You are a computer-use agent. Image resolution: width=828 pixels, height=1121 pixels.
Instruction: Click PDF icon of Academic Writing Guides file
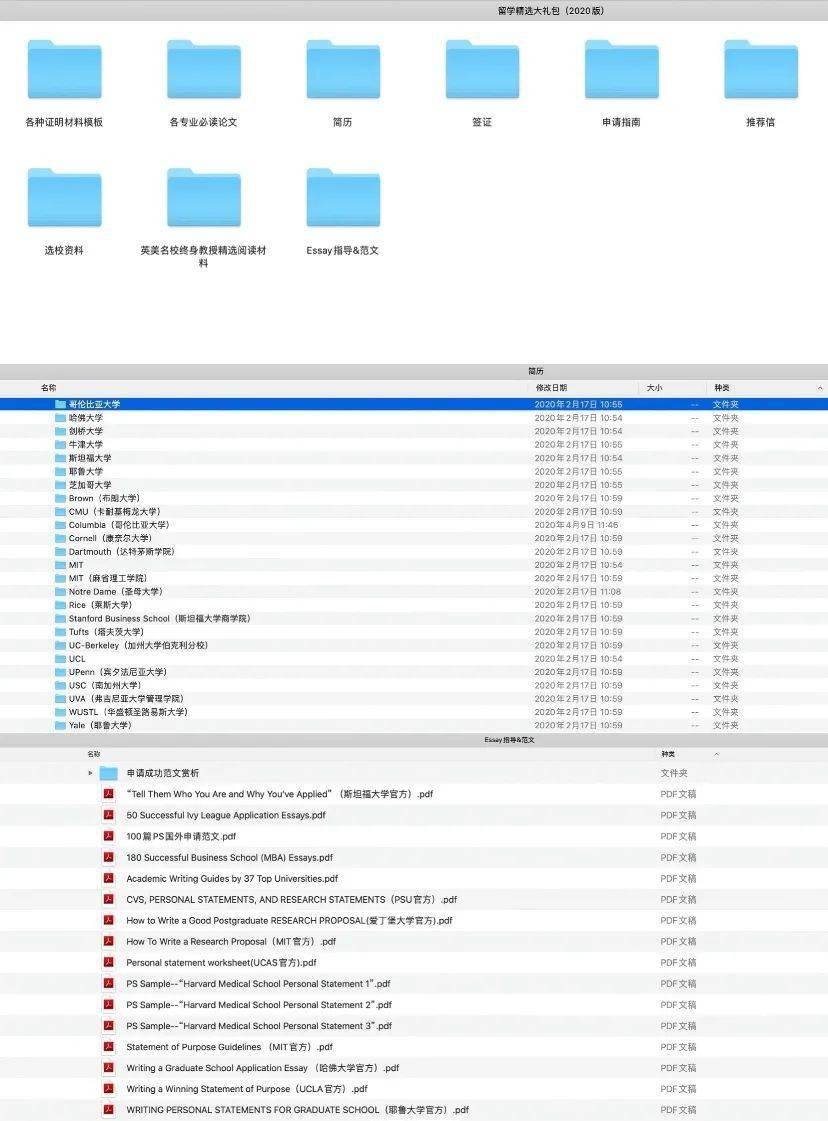109,878
